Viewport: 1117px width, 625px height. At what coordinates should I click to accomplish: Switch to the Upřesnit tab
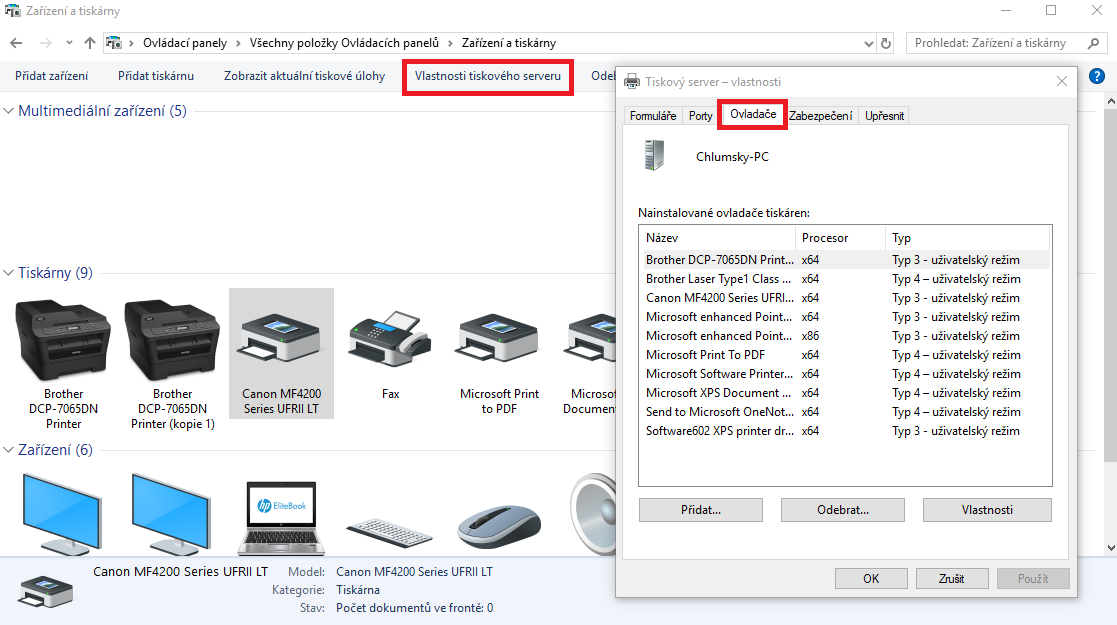(884, 115)
